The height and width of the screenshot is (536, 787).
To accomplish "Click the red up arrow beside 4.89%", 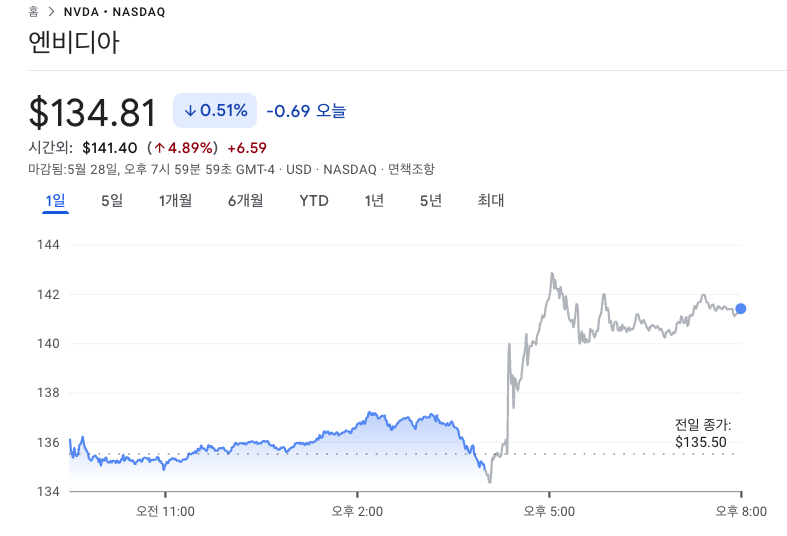I will pyautogui.click(x=159, y=148).
